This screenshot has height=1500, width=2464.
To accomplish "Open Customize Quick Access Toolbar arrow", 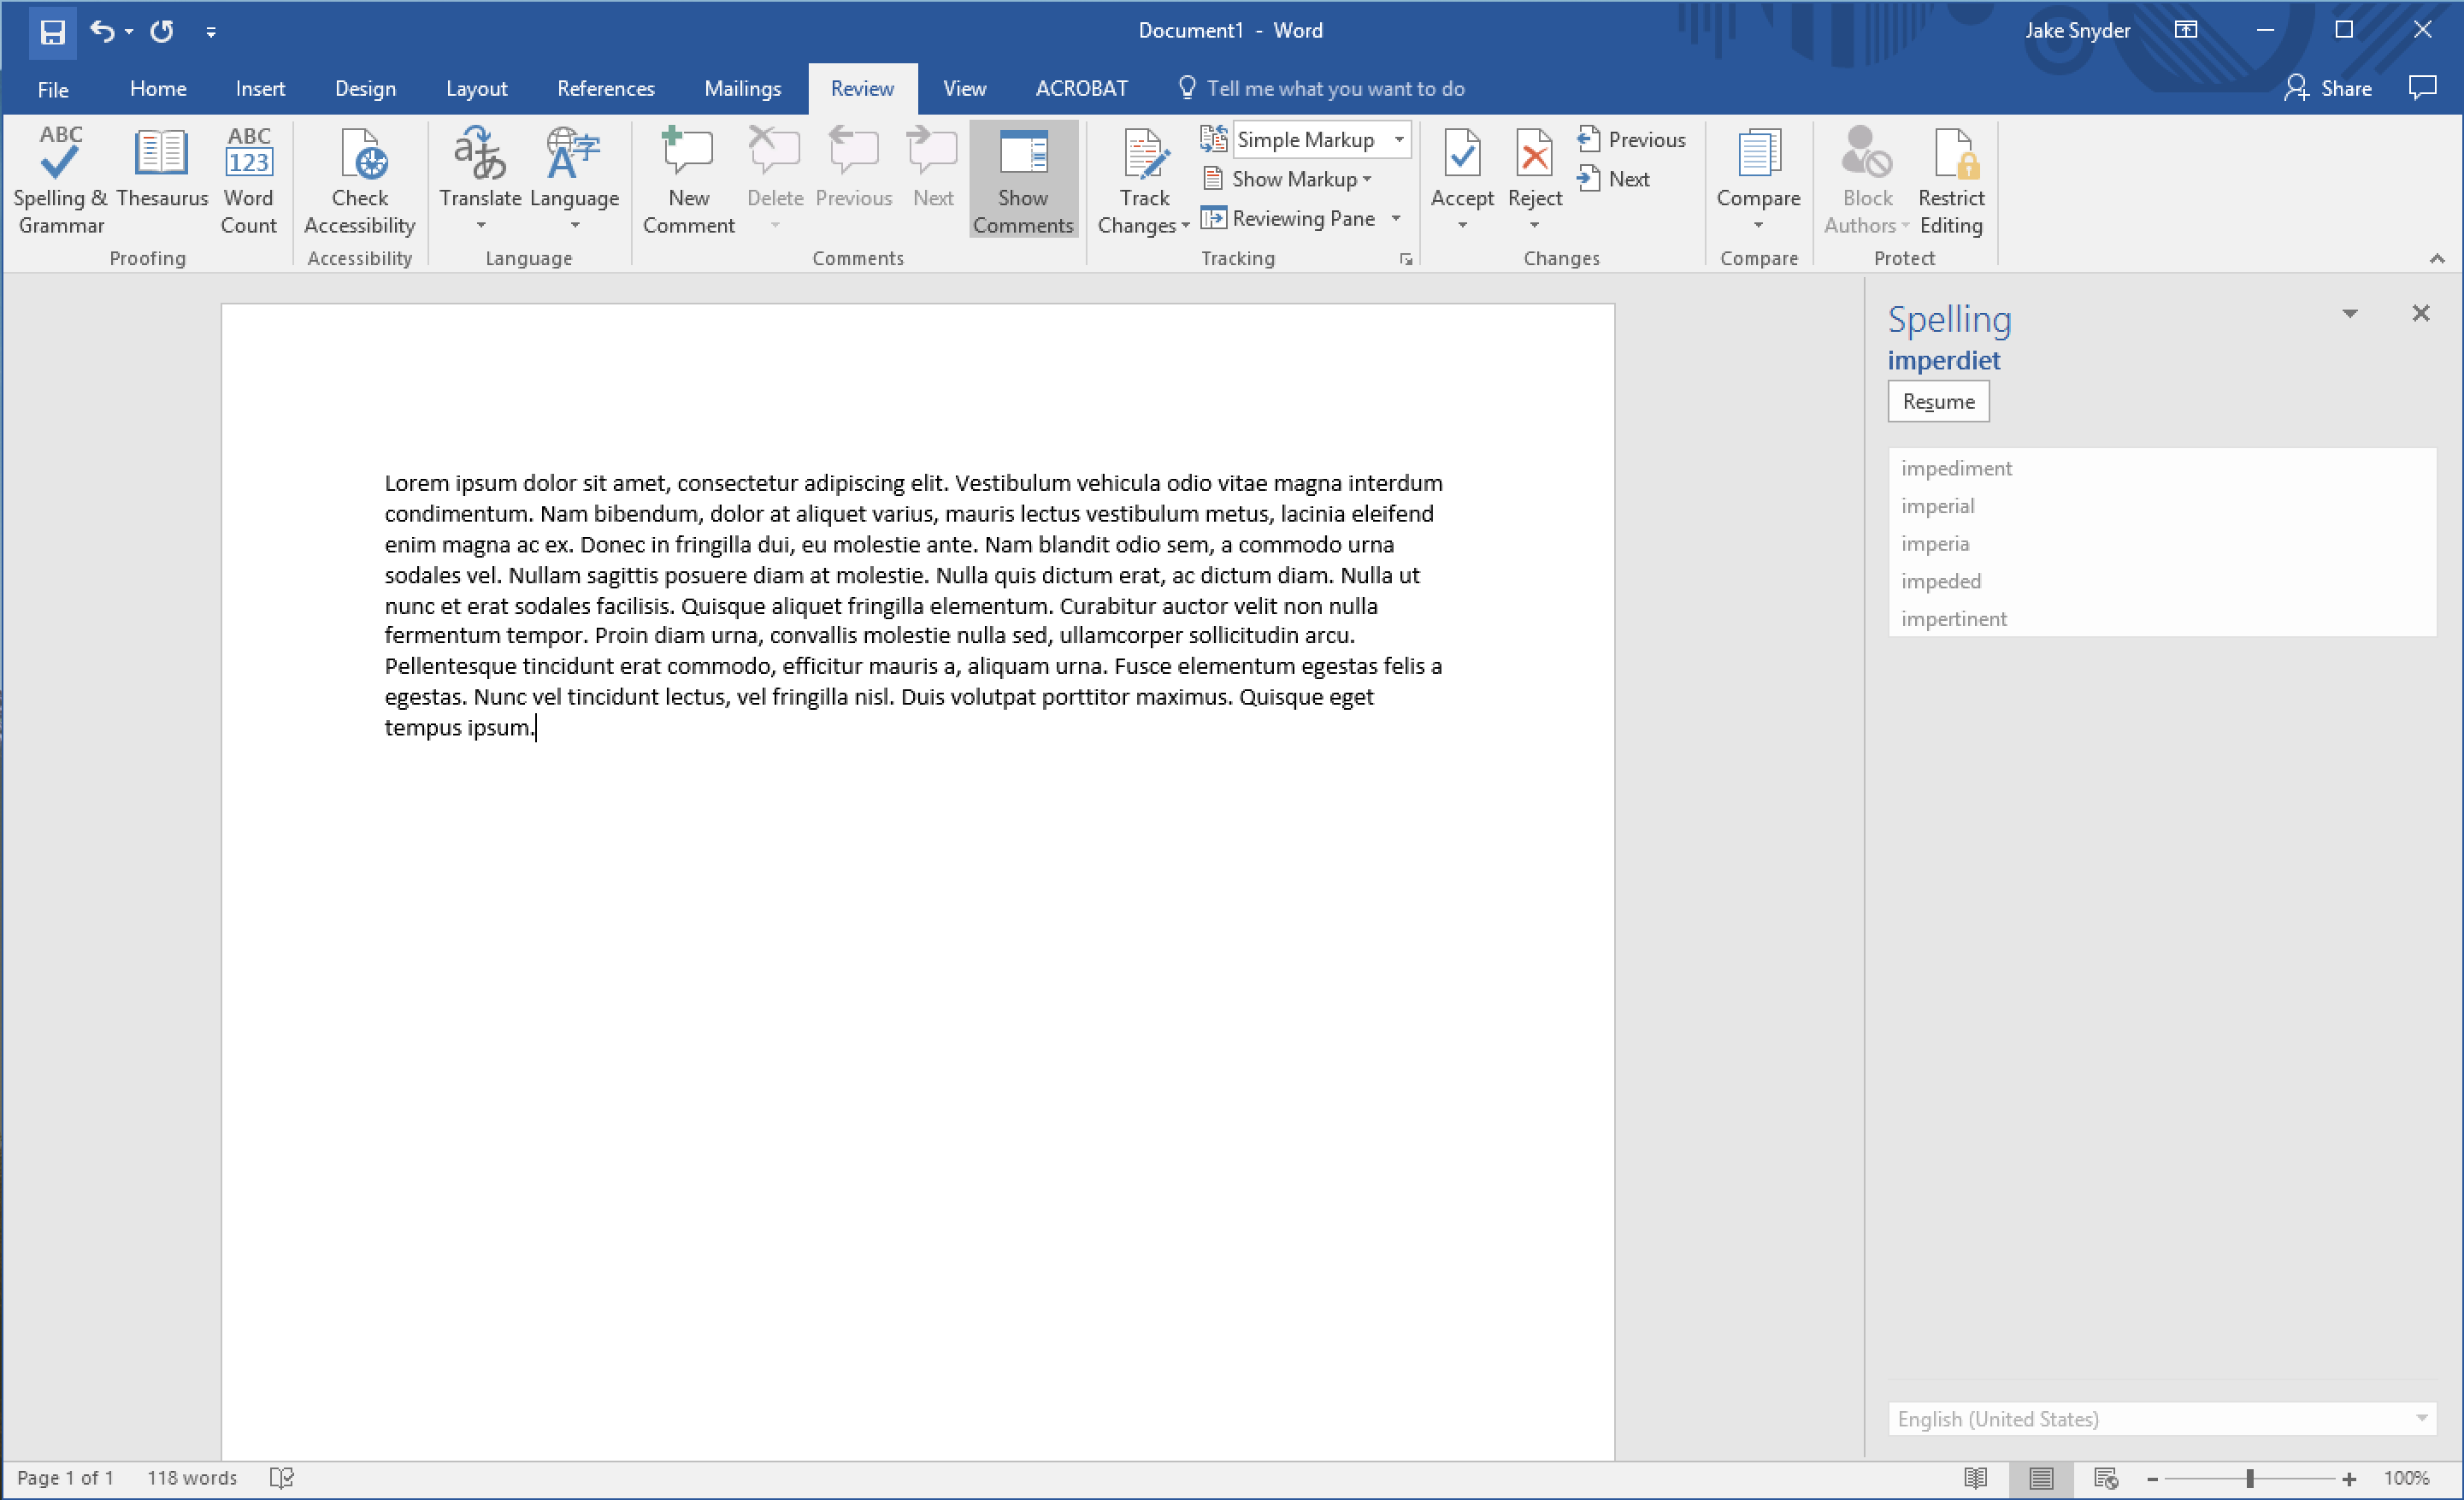I will click(x=211, y=32).
